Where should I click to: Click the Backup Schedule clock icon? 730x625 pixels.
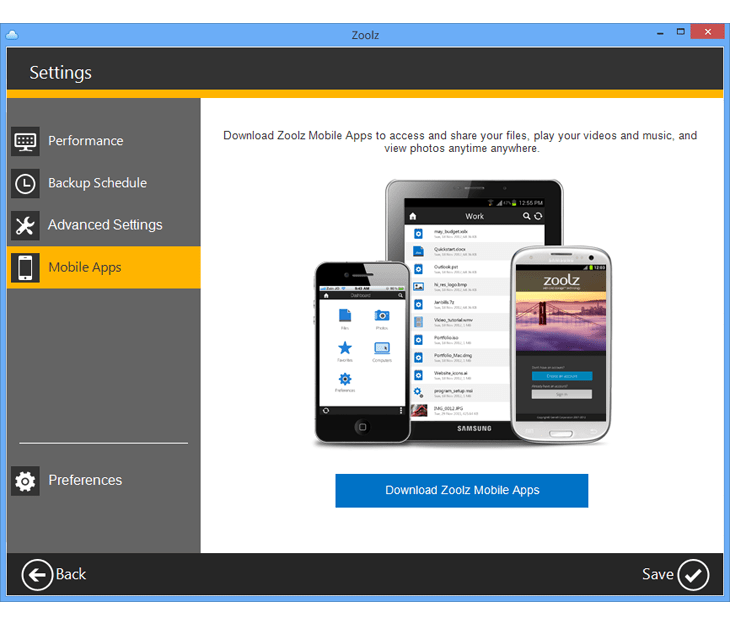(25, 183)
